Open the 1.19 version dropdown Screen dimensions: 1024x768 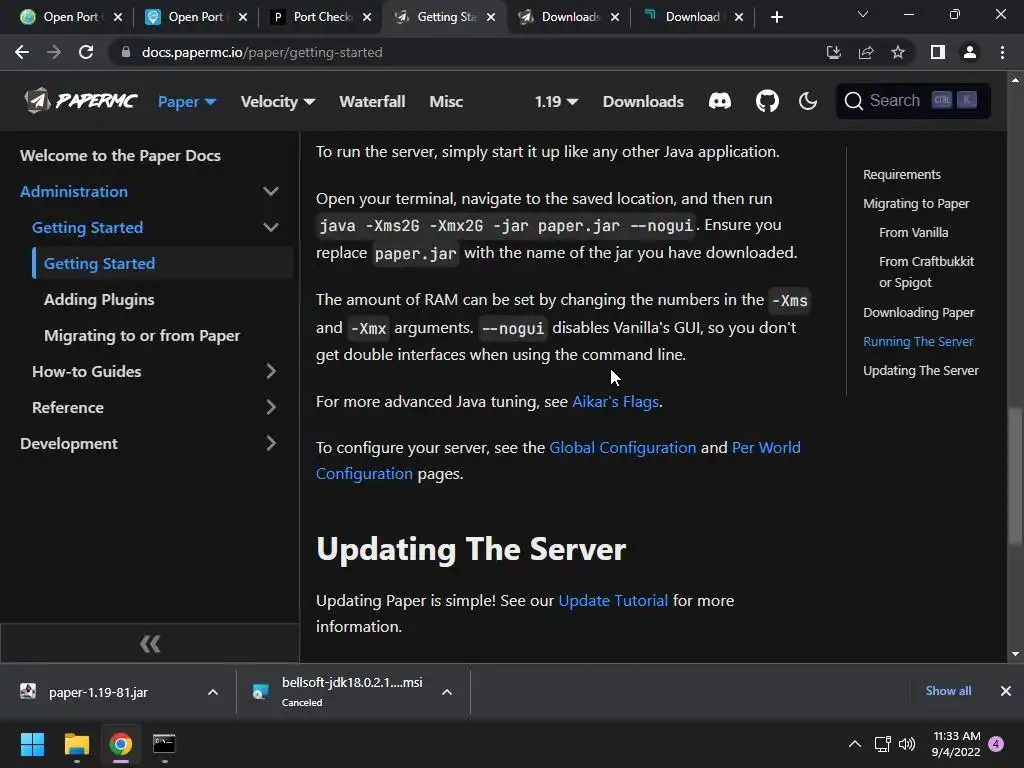pyautogui.click(x=556, y=101)
